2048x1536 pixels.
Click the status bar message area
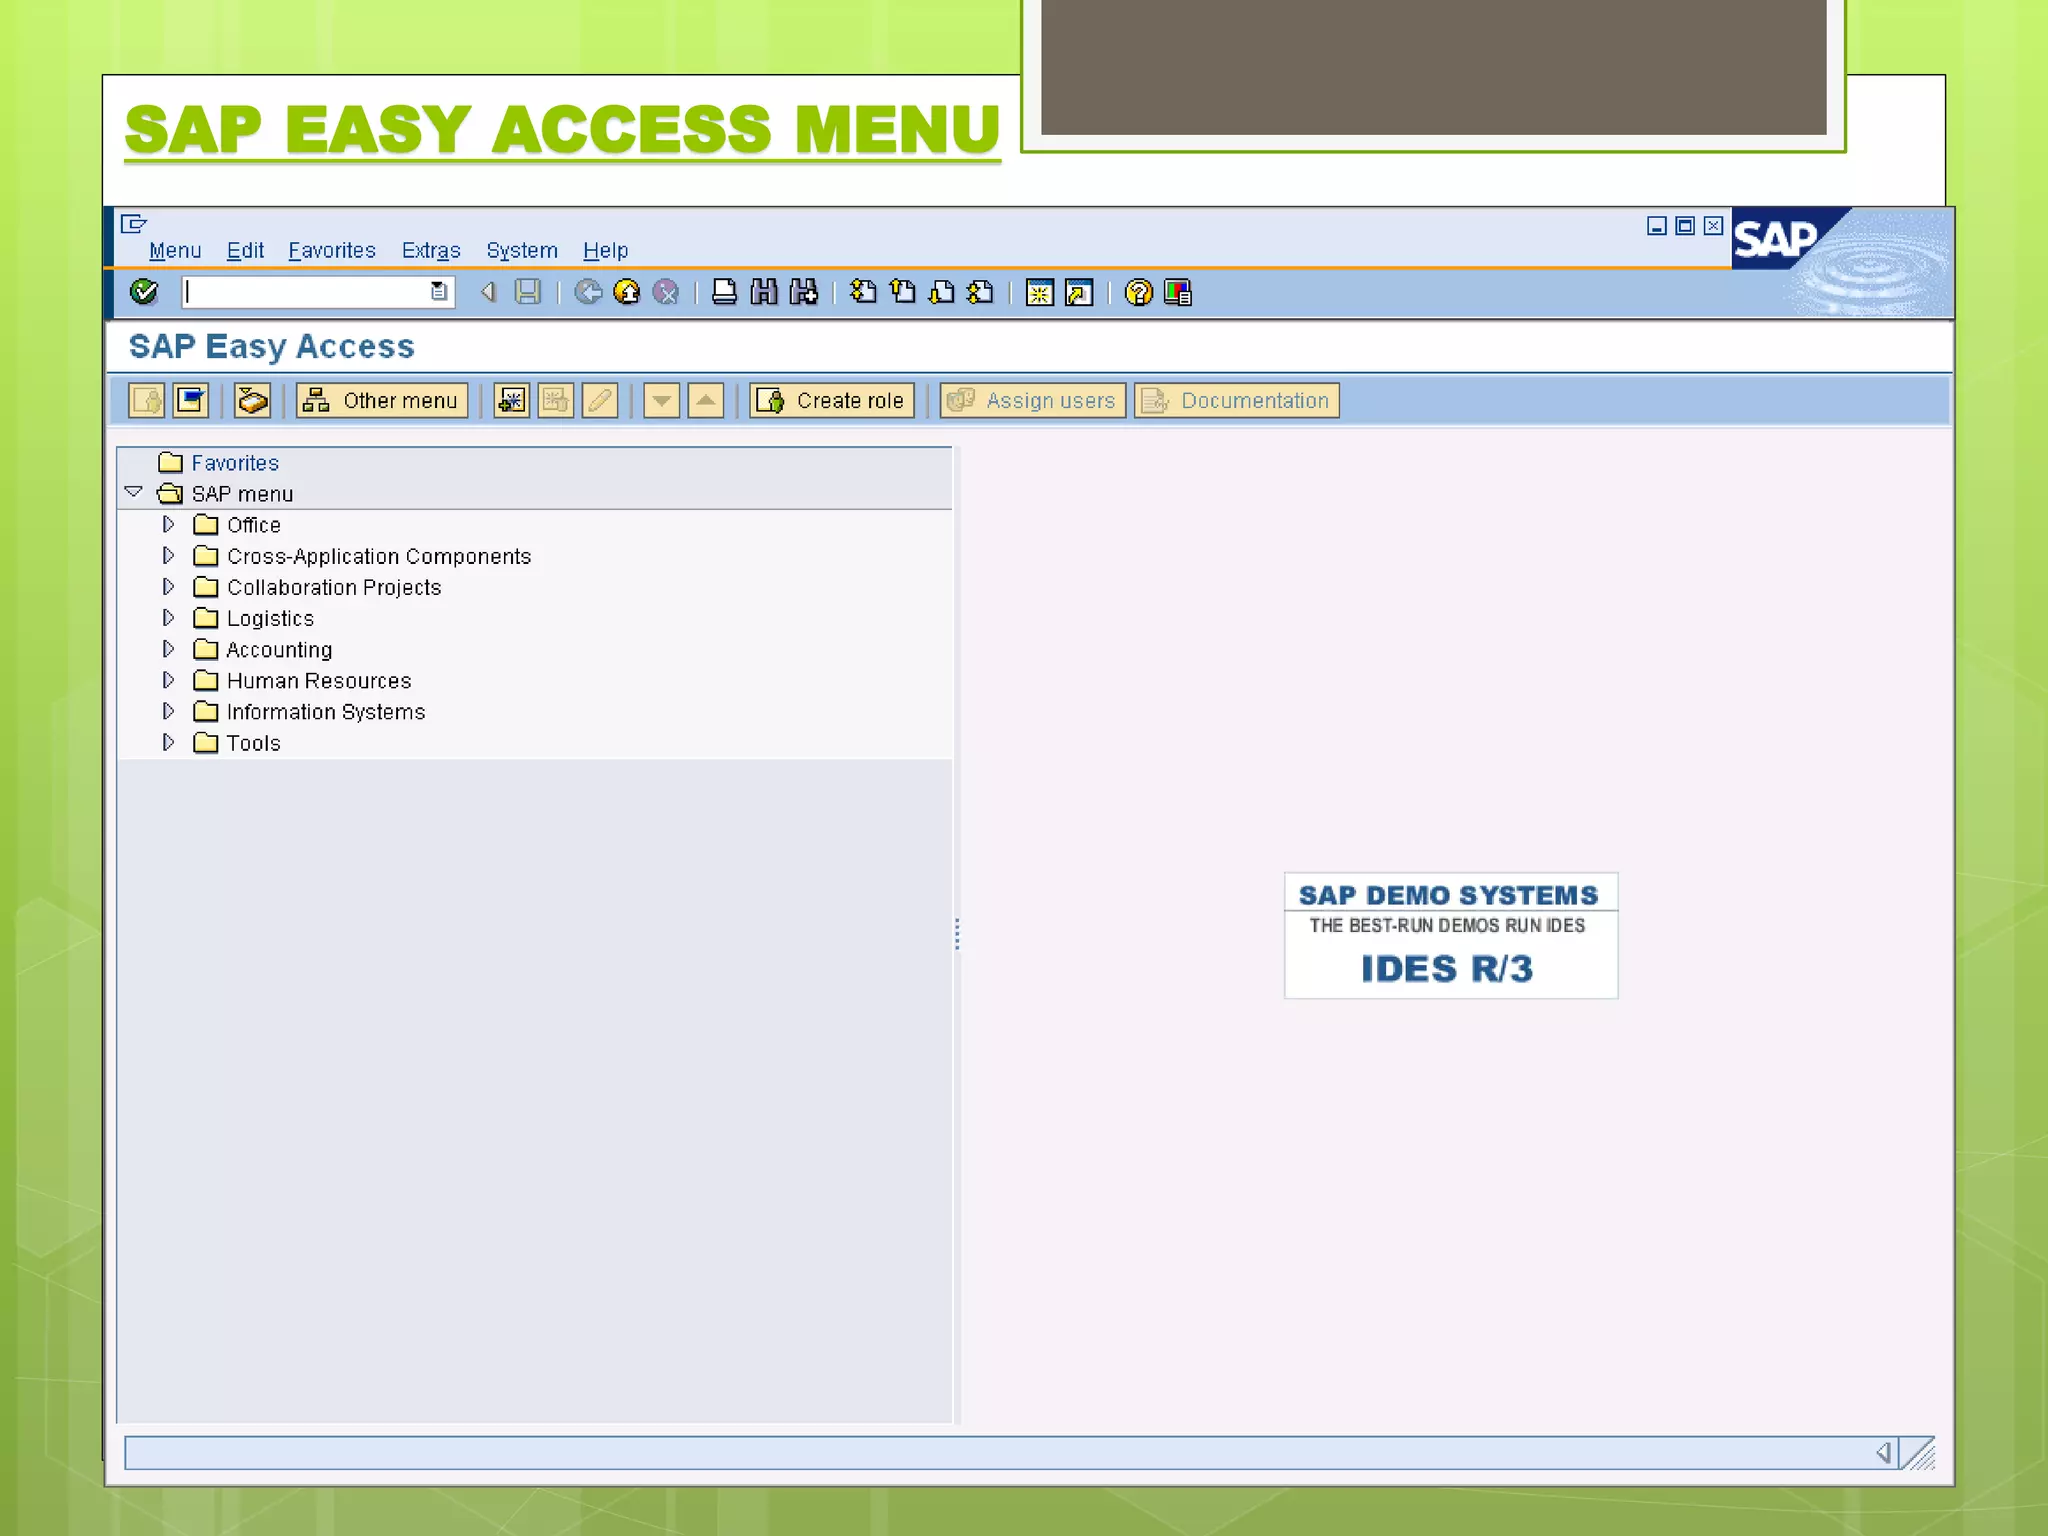[x=996, y=1453]
